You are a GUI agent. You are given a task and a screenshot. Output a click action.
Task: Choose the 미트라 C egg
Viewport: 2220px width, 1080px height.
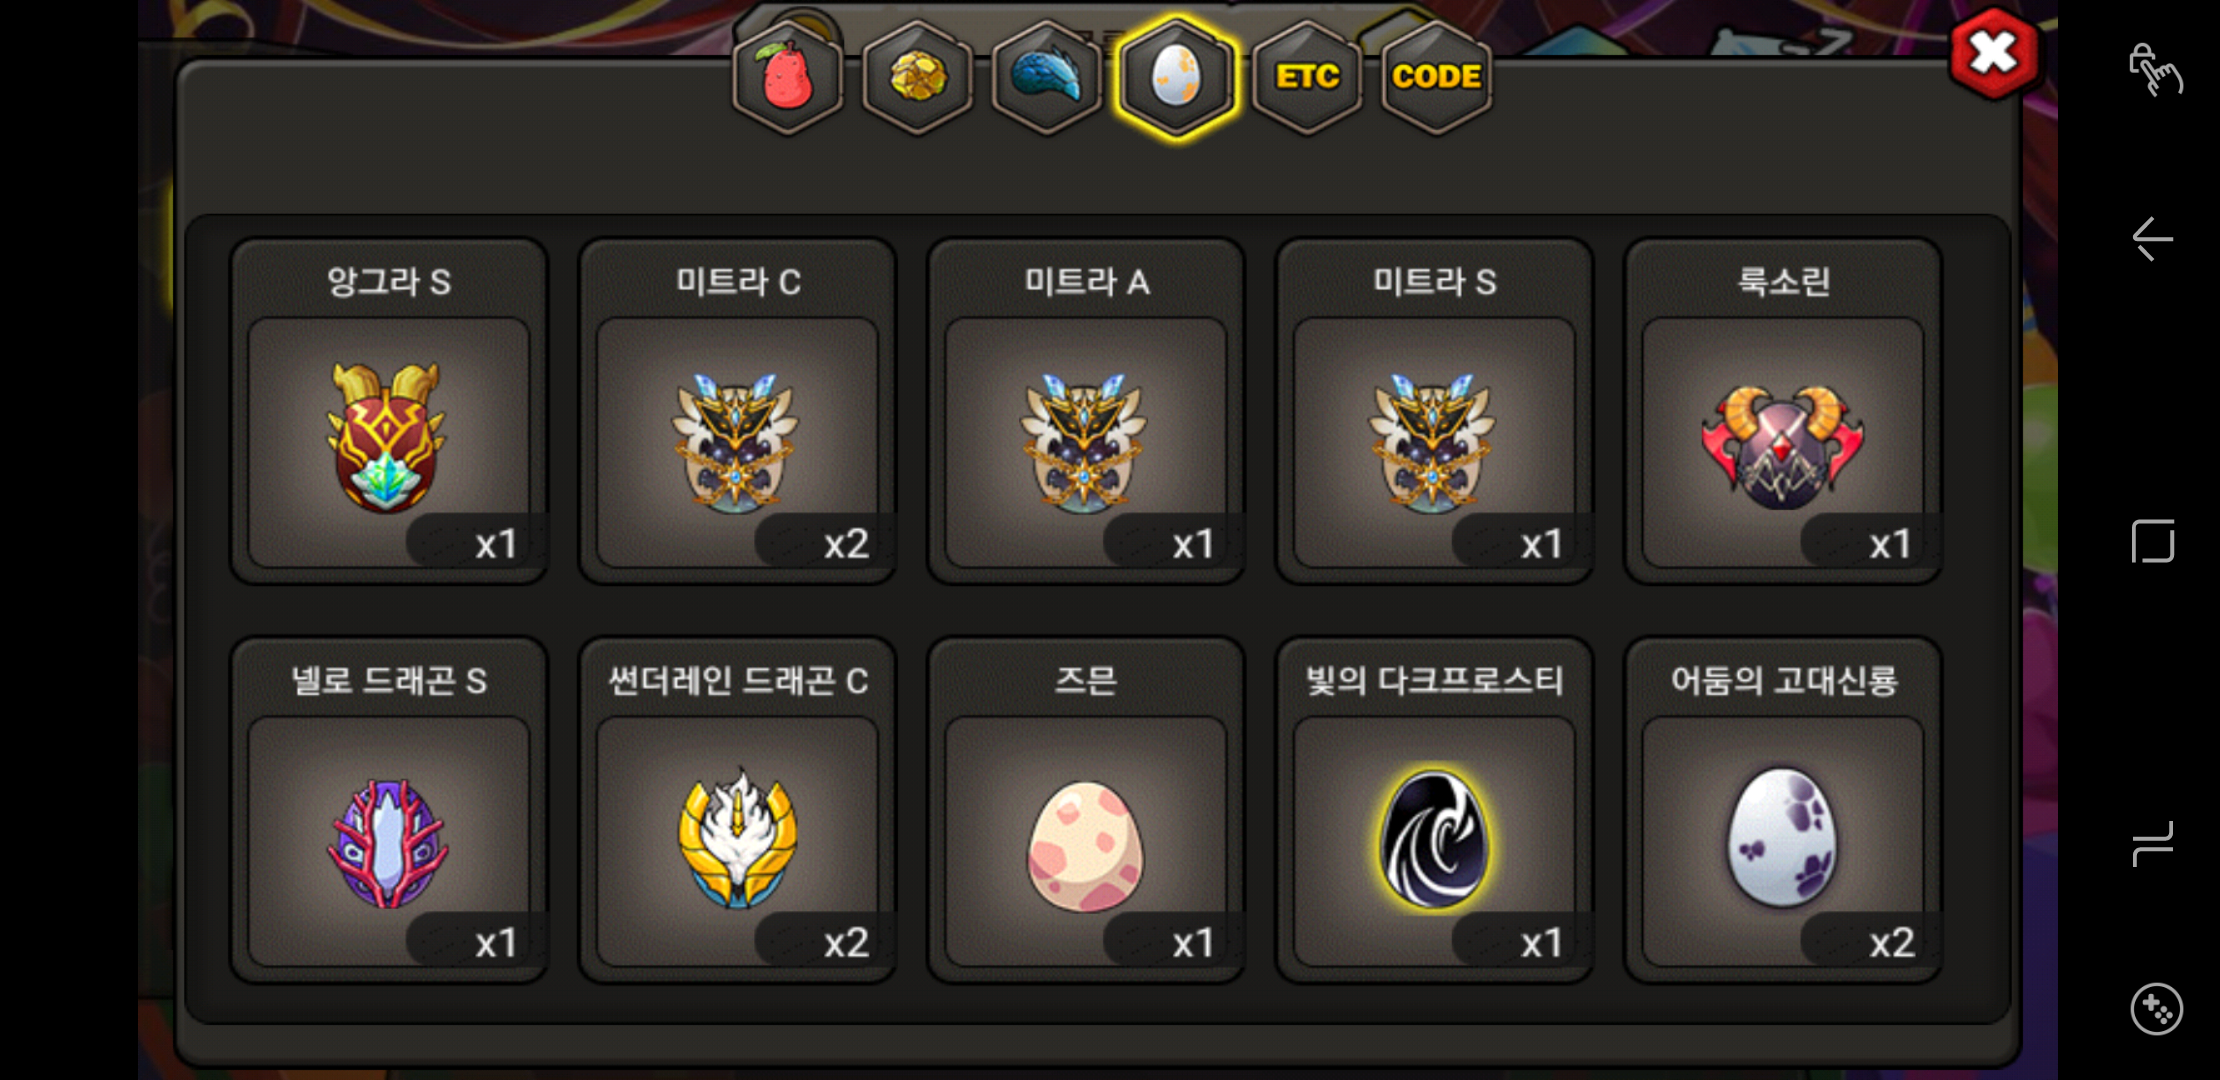pyautogui.click(x=738, y=411)
